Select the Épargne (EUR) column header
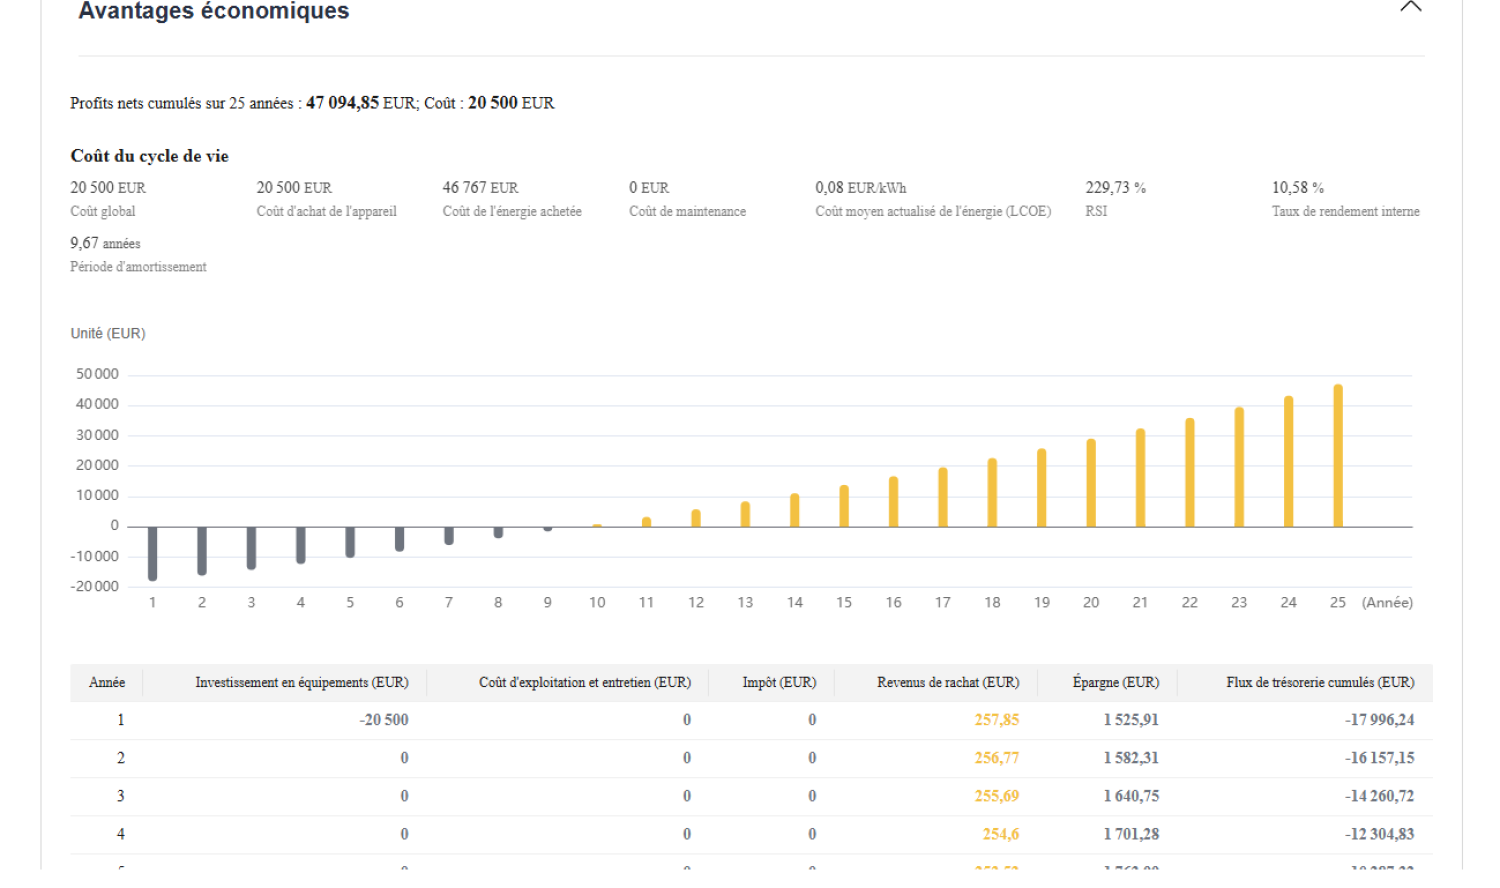The height and width of the screenshot is (888, 1500). (x=1115, y=683)
